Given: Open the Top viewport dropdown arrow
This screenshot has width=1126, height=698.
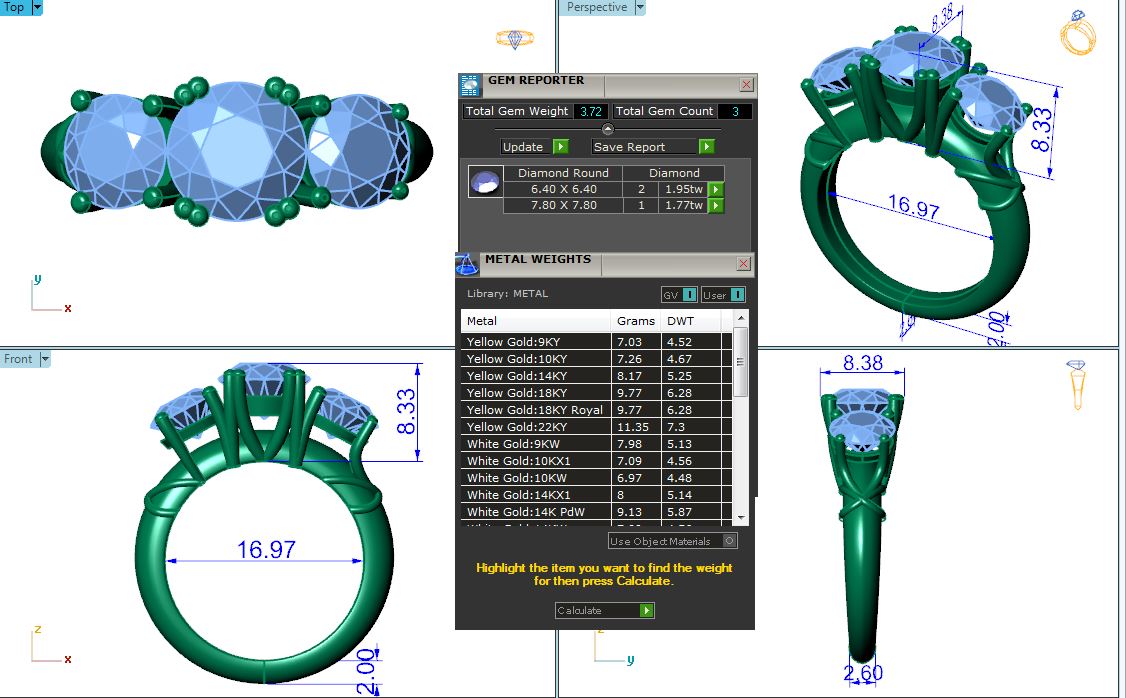Looking at the screenshot, I should pos(37,7).
